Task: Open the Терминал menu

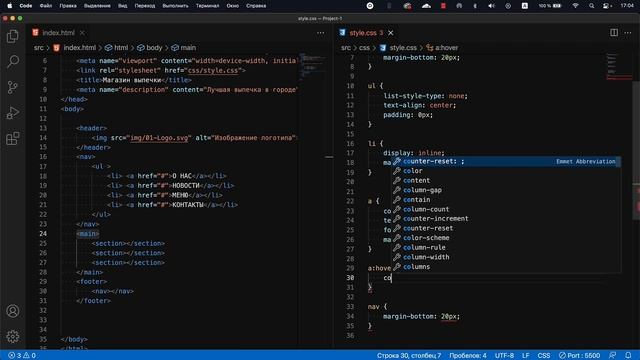Action: tap(207, 6)
